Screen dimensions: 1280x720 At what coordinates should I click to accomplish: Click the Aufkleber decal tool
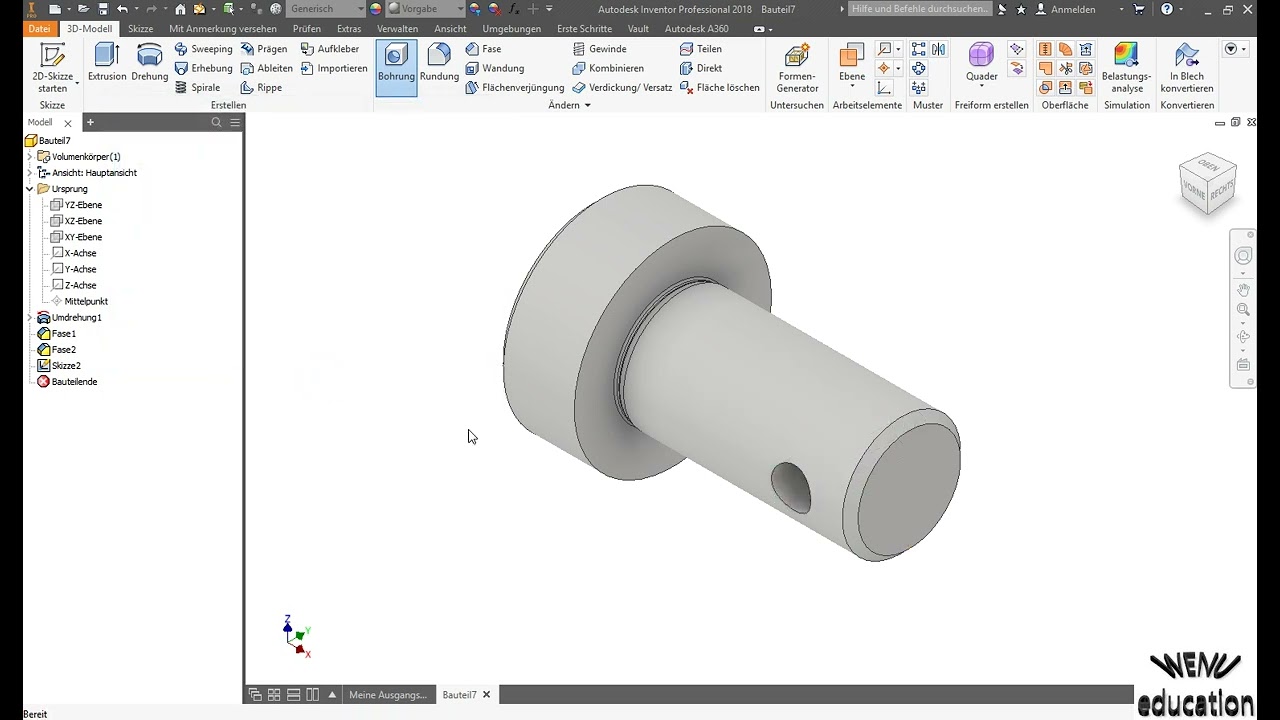tap(330, 49)
